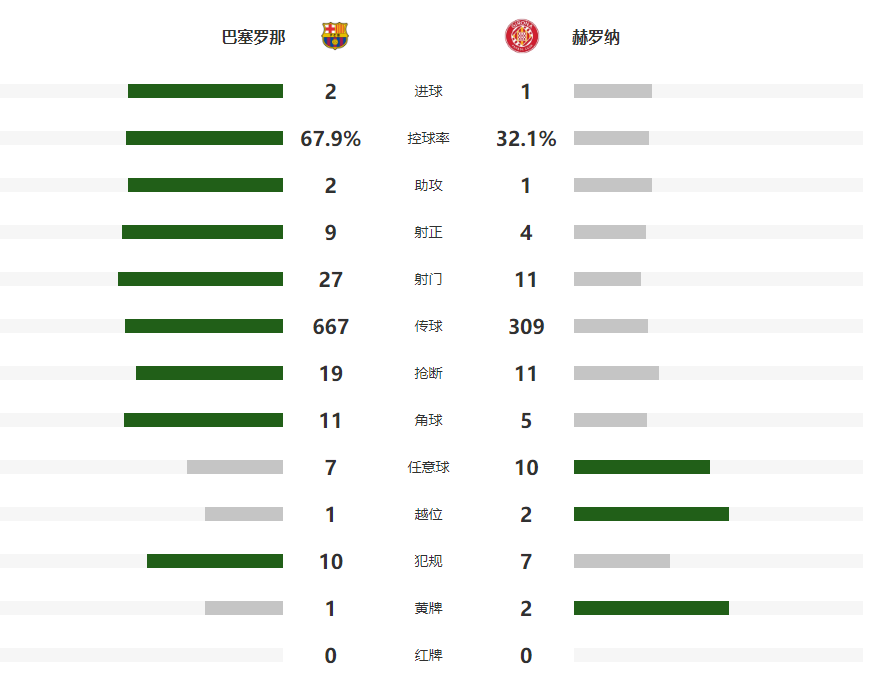Select the 传球 stat label

428,326
